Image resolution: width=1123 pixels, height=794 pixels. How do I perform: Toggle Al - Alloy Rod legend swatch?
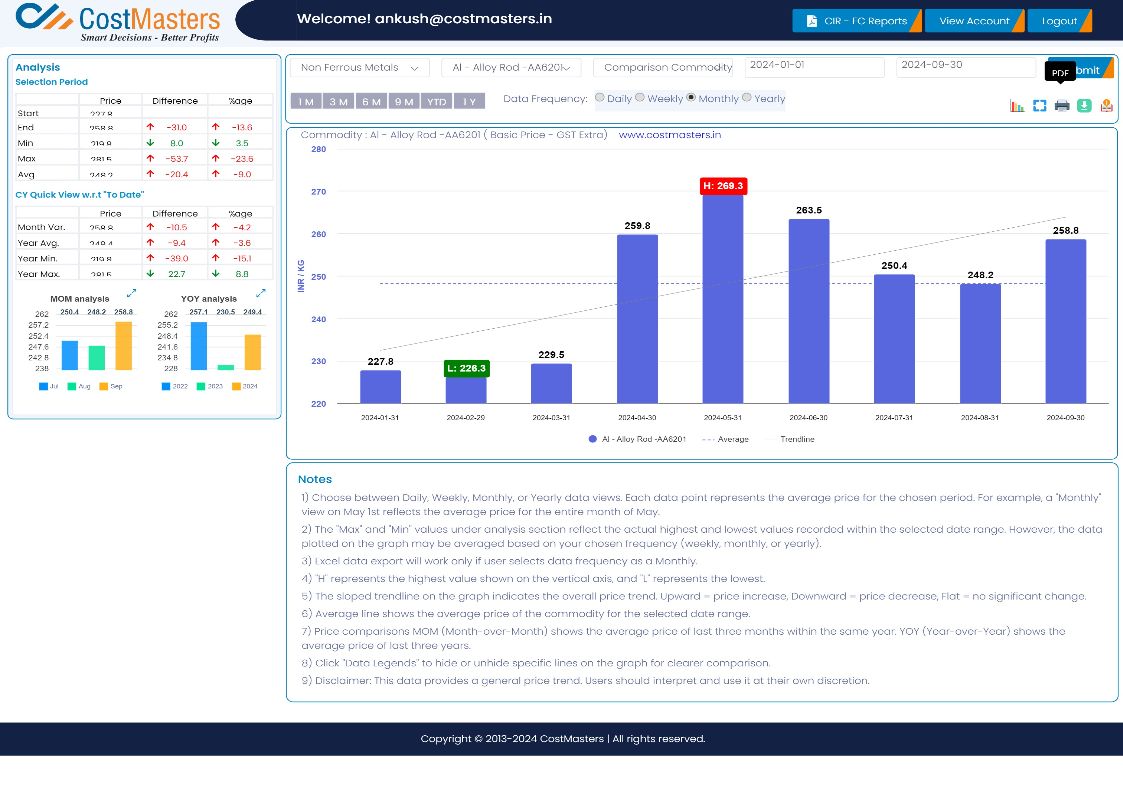(592, 440)
